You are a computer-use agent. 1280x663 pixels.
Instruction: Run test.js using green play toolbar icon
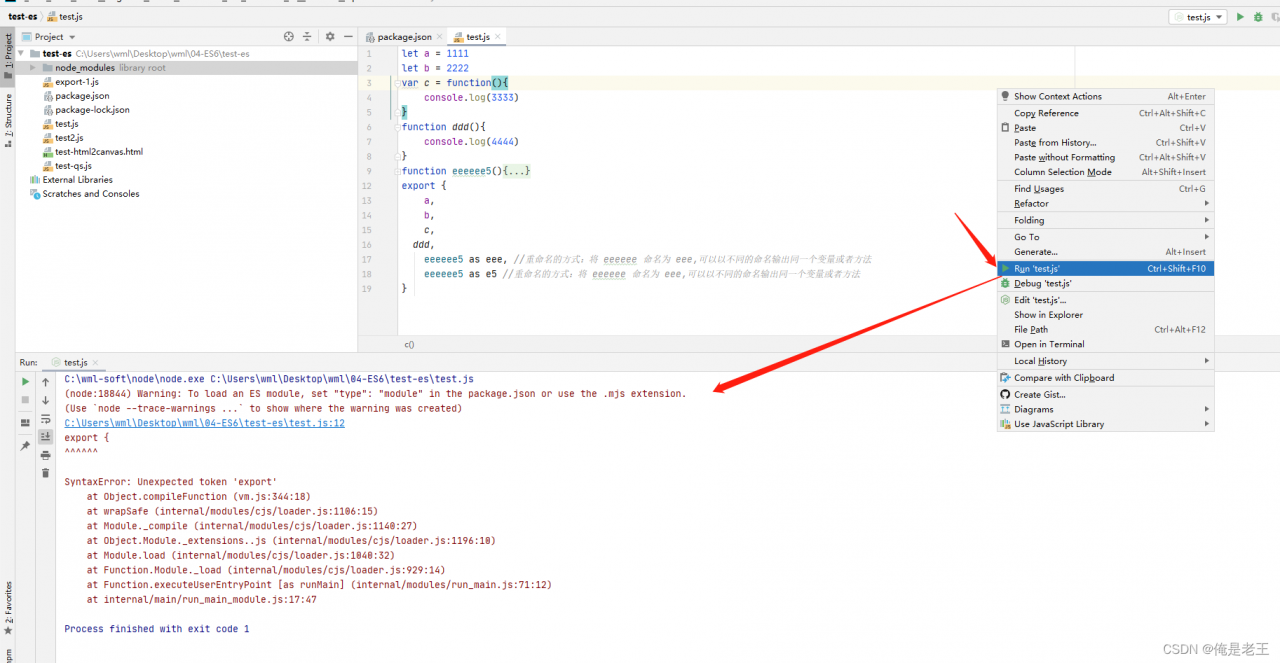[x=1240, y=17]
